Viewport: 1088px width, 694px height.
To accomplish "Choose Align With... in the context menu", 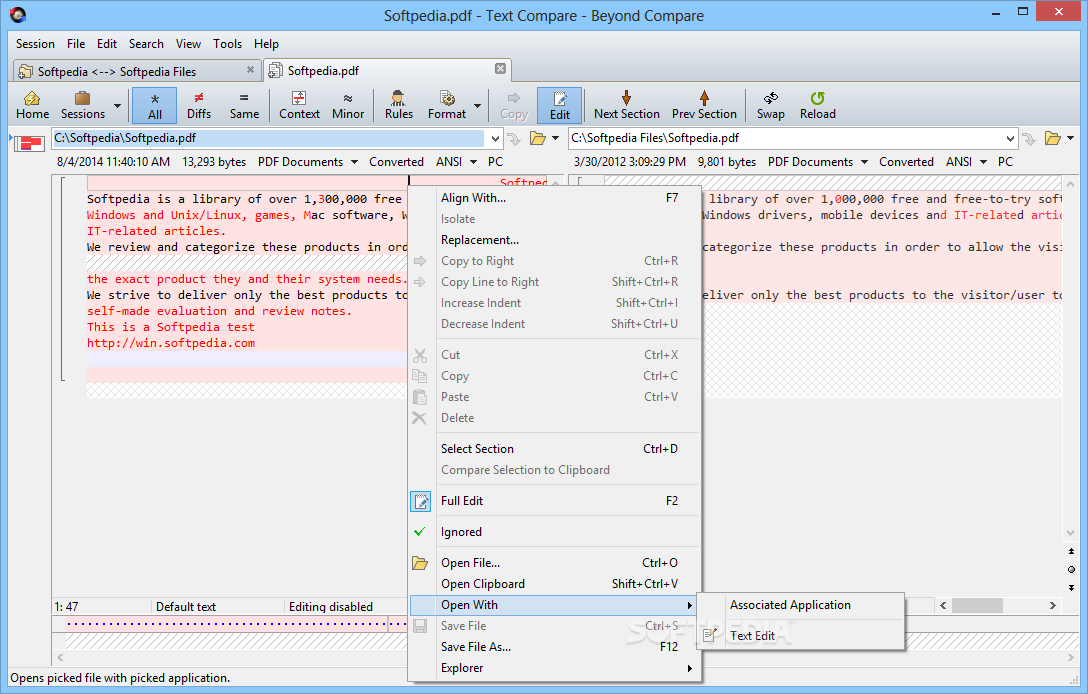I will pyautogui.click(x=554, y=198).
